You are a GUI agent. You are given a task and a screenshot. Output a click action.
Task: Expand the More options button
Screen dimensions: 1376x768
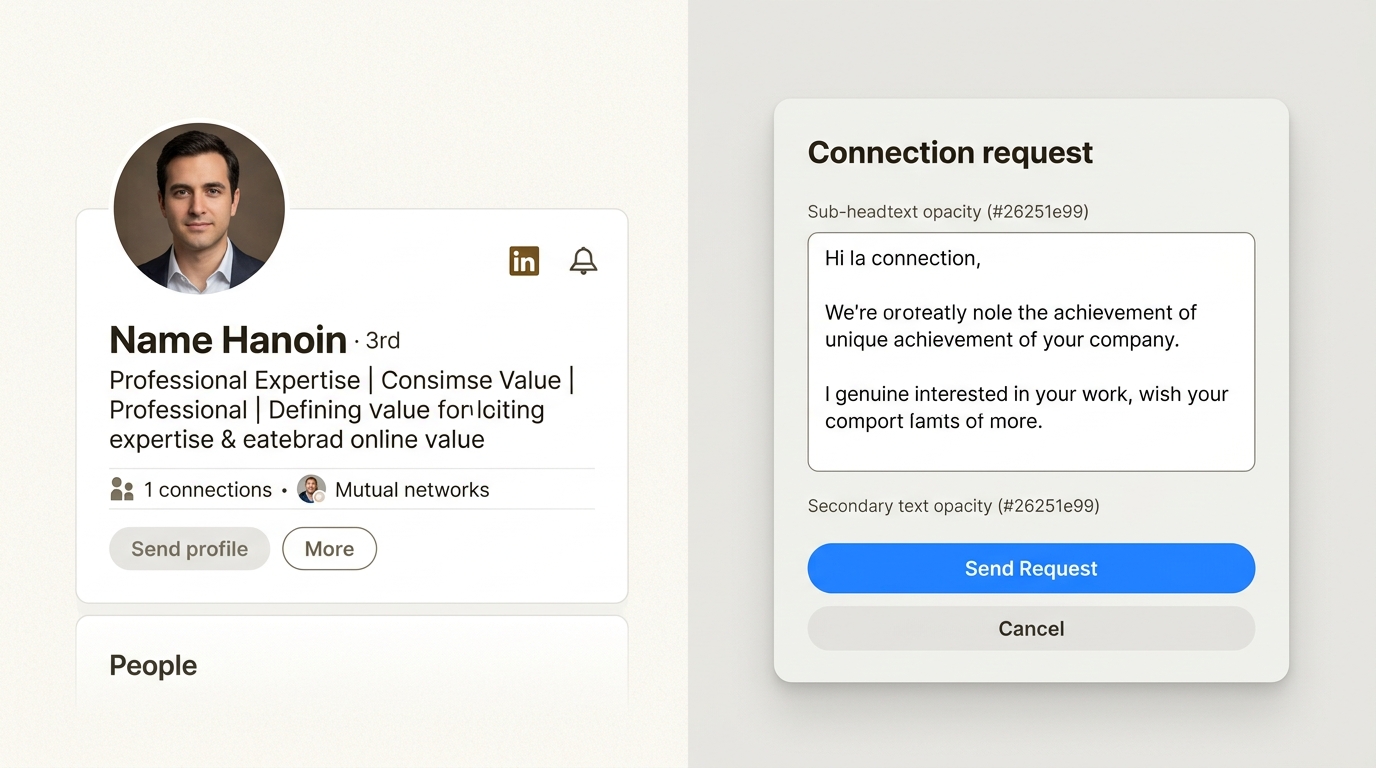click(329, 548)
